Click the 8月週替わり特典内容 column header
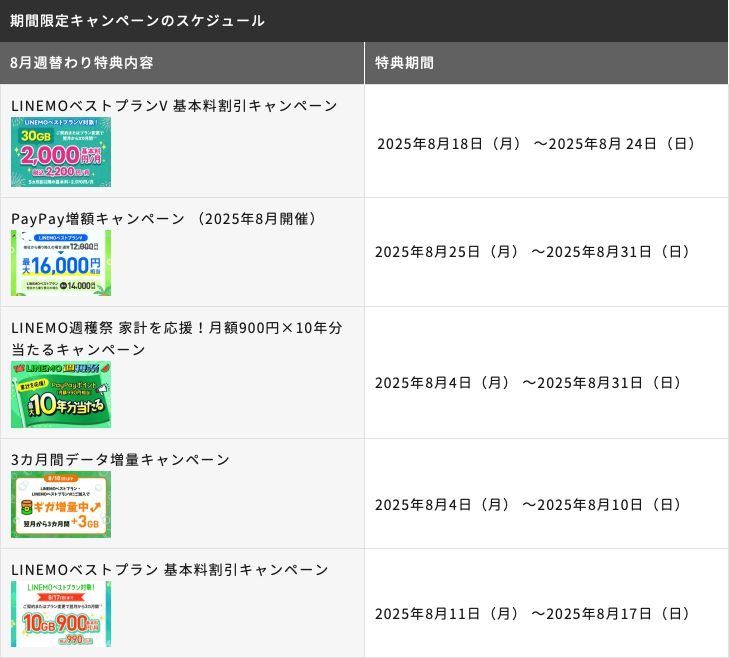The image size is (729, 658). coord(81,63)
